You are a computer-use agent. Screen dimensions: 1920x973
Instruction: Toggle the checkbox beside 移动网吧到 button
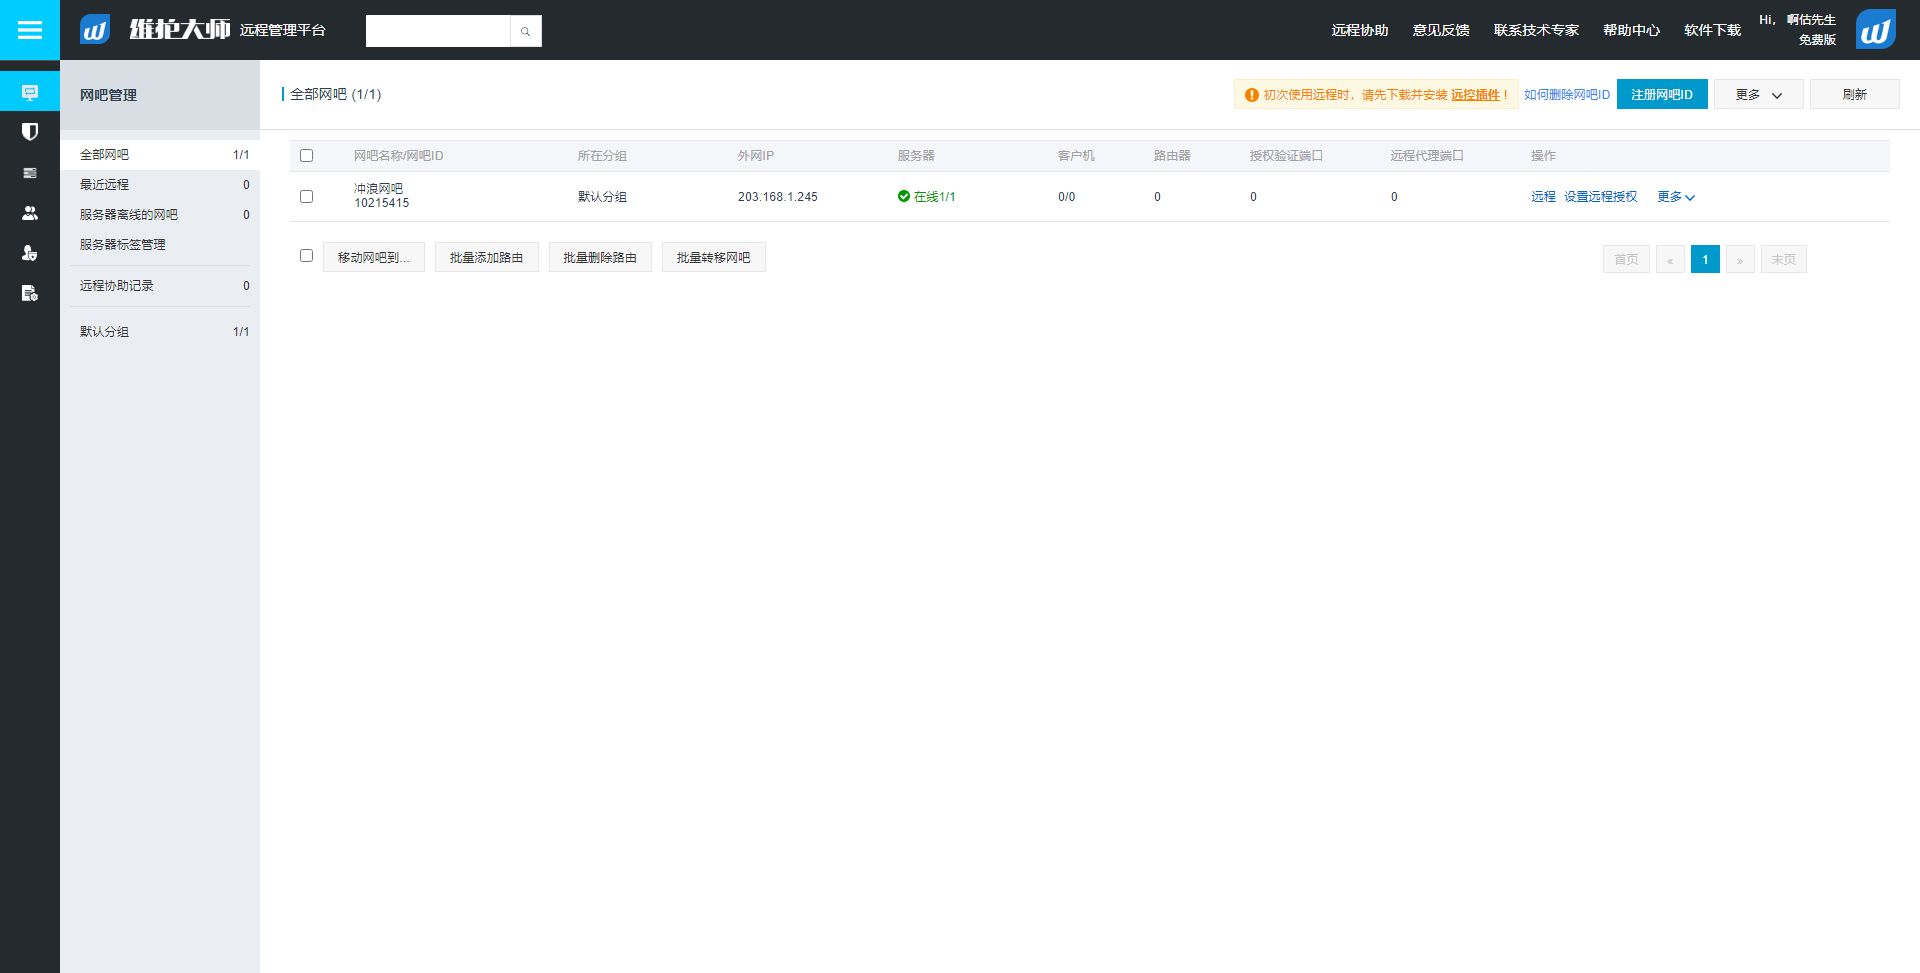pos(307,256)
